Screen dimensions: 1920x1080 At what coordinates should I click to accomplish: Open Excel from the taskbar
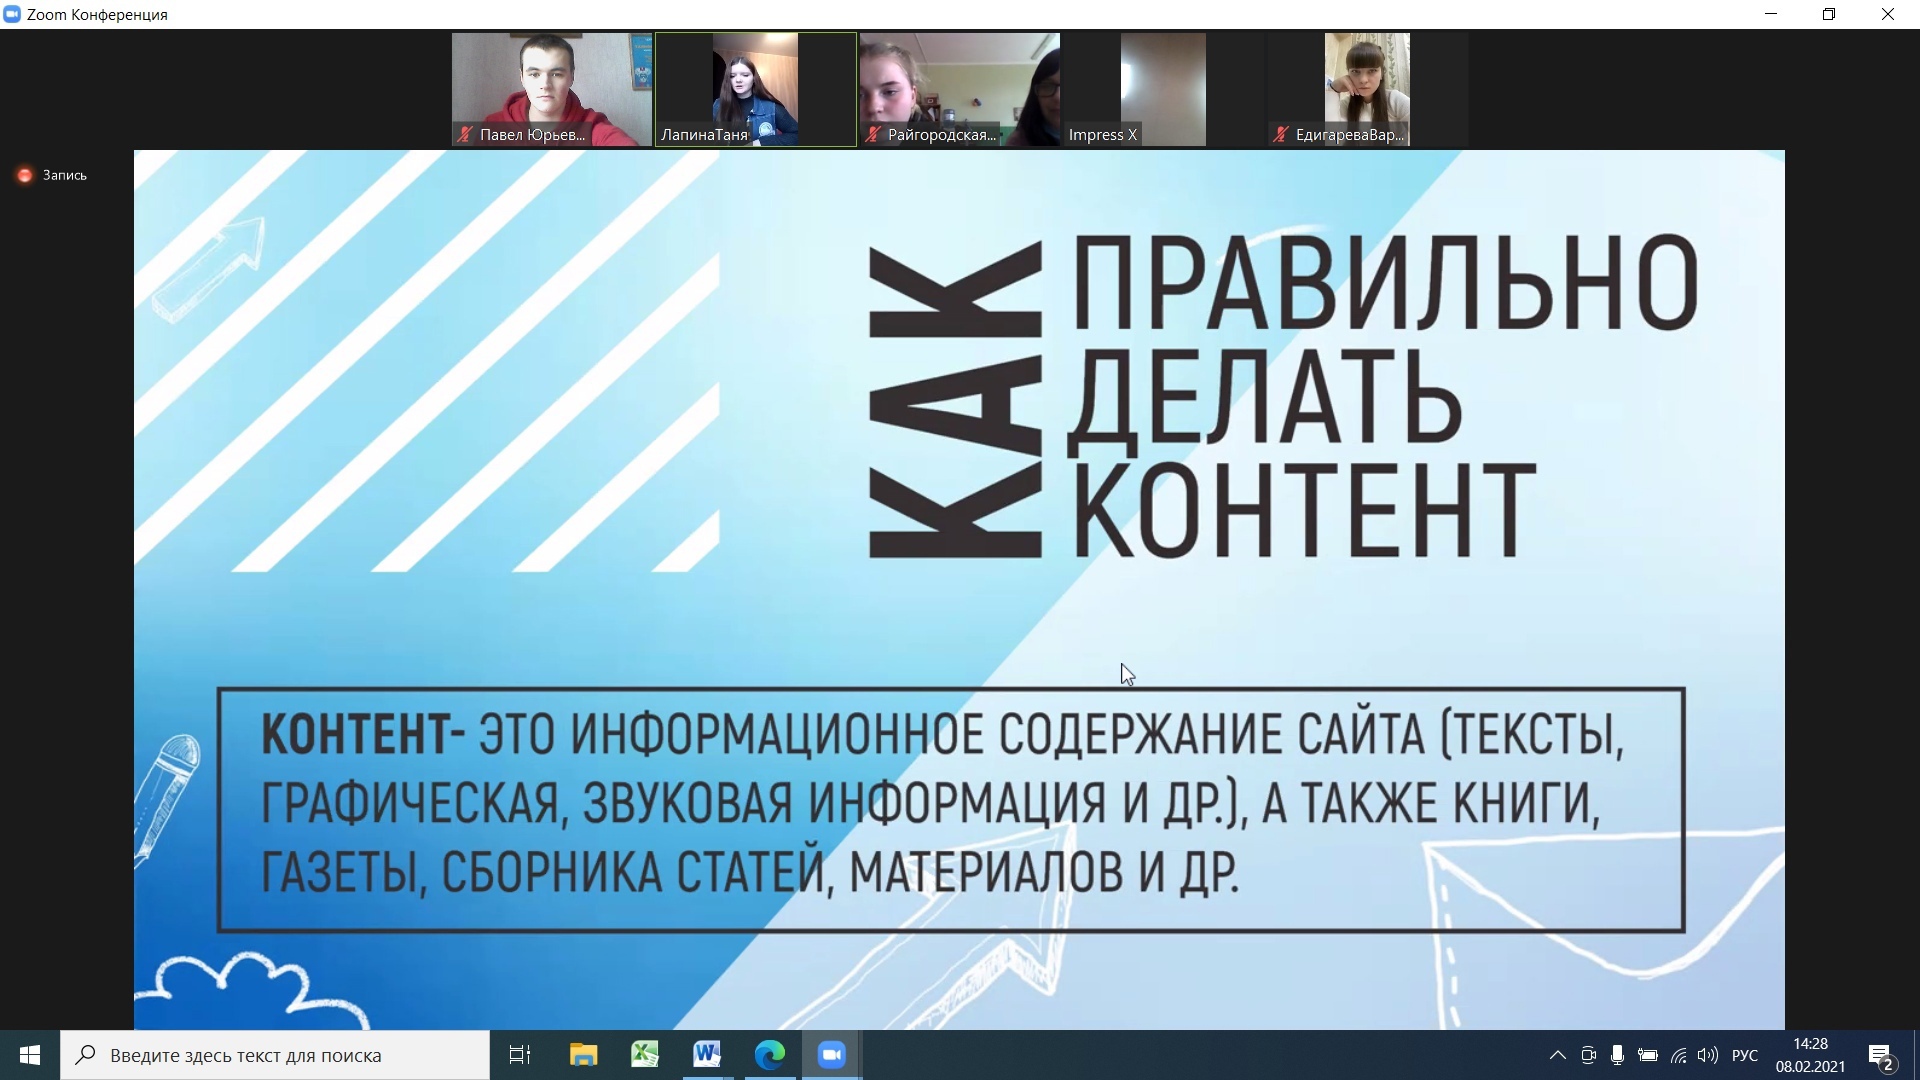[x=645, y=1055]
